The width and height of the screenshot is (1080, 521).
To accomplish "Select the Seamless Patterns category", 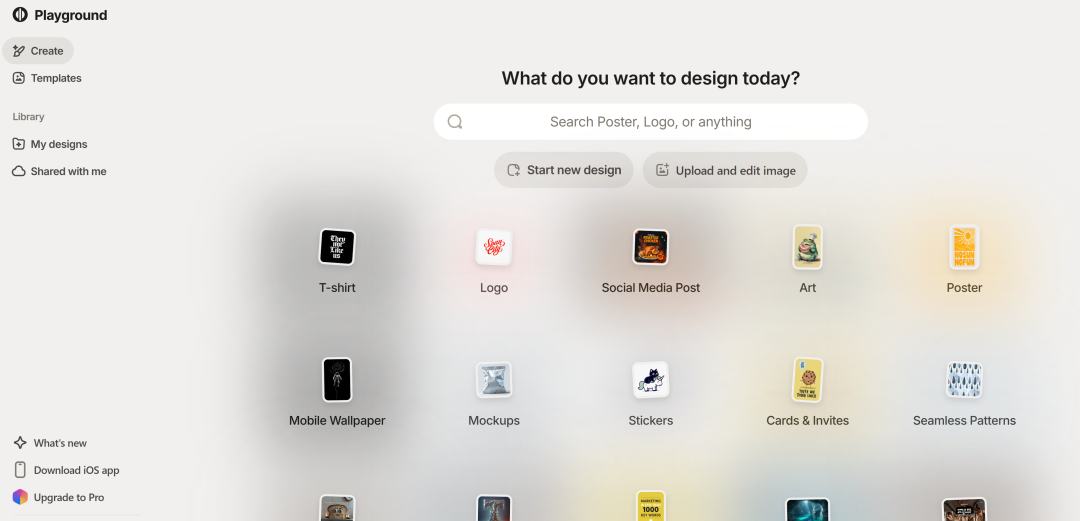I will (x=964, y=393).
